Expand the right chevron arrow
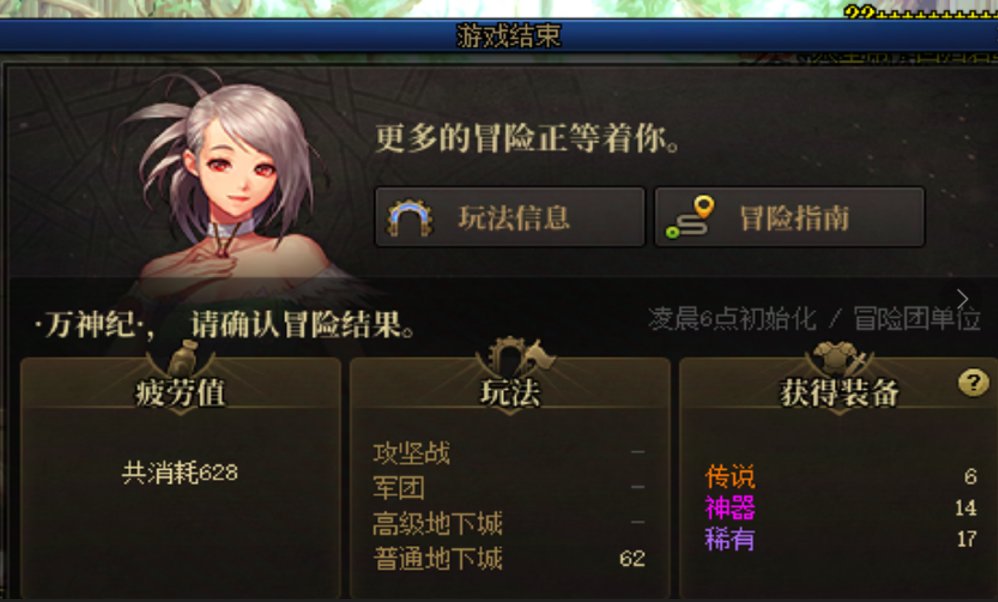Image resolution: width=998 pixels, height=602 pixels. [x=962, y=298]
